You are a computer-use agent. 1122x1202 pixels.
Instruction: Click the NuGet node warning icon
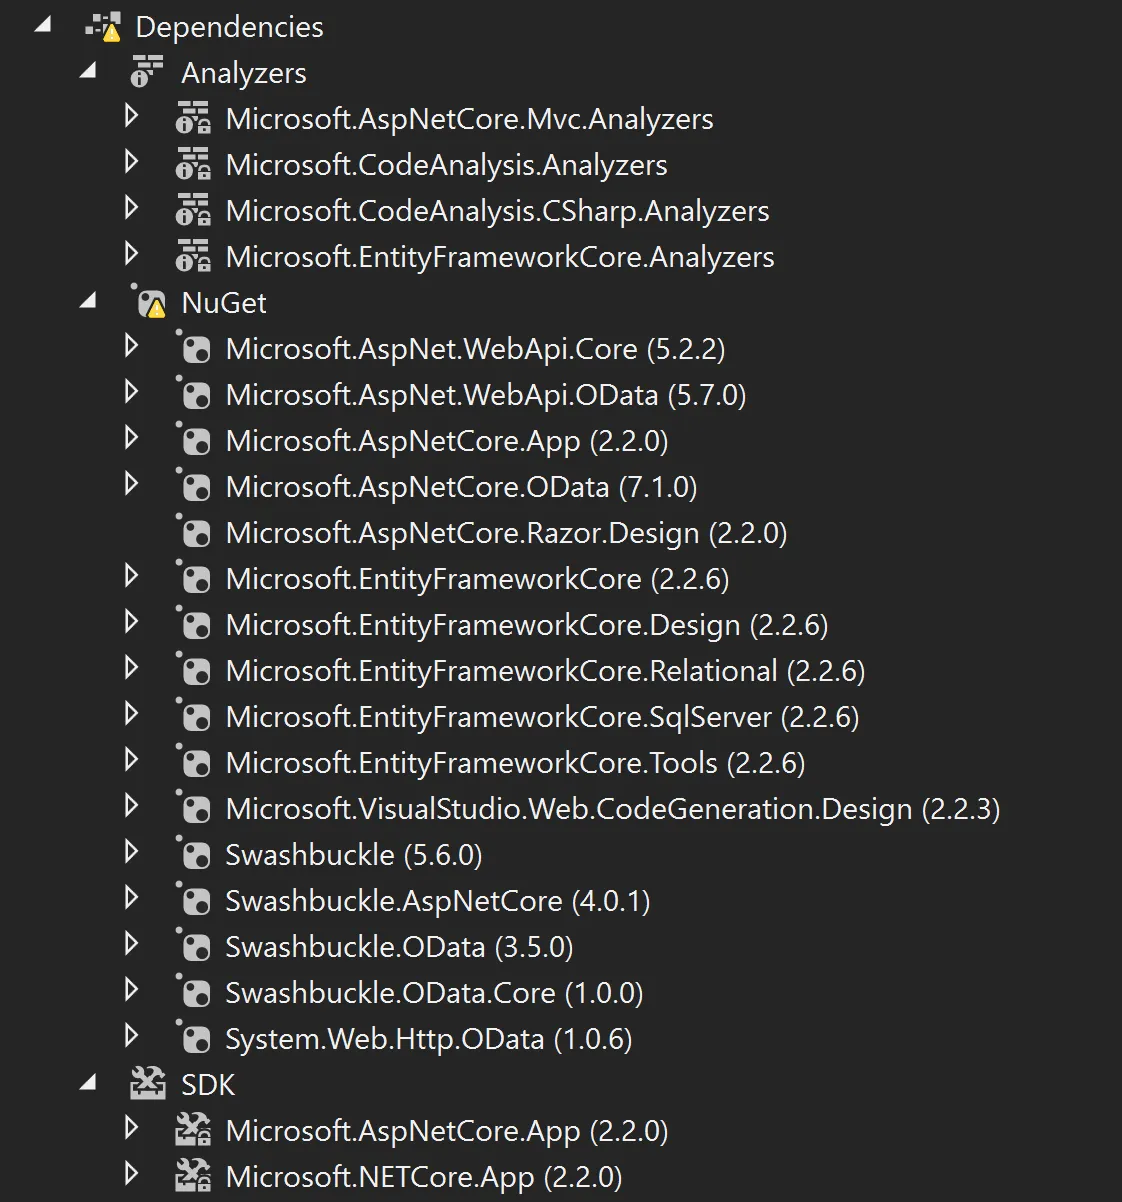[148, 302]
